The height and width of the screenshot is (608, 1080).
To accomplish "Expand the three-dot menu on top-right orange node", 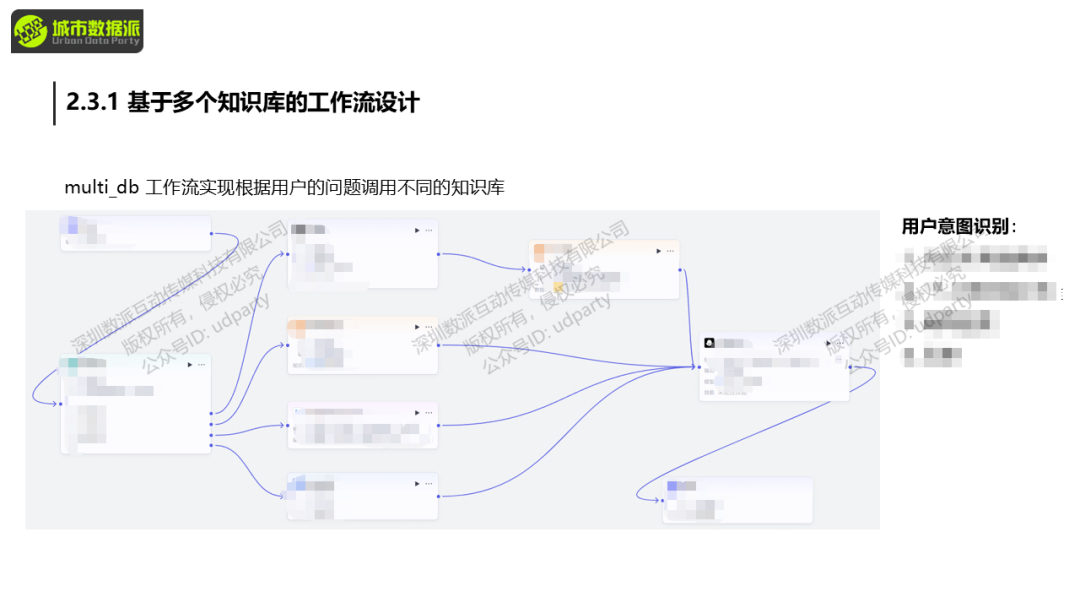I will [x=670, y=251].
